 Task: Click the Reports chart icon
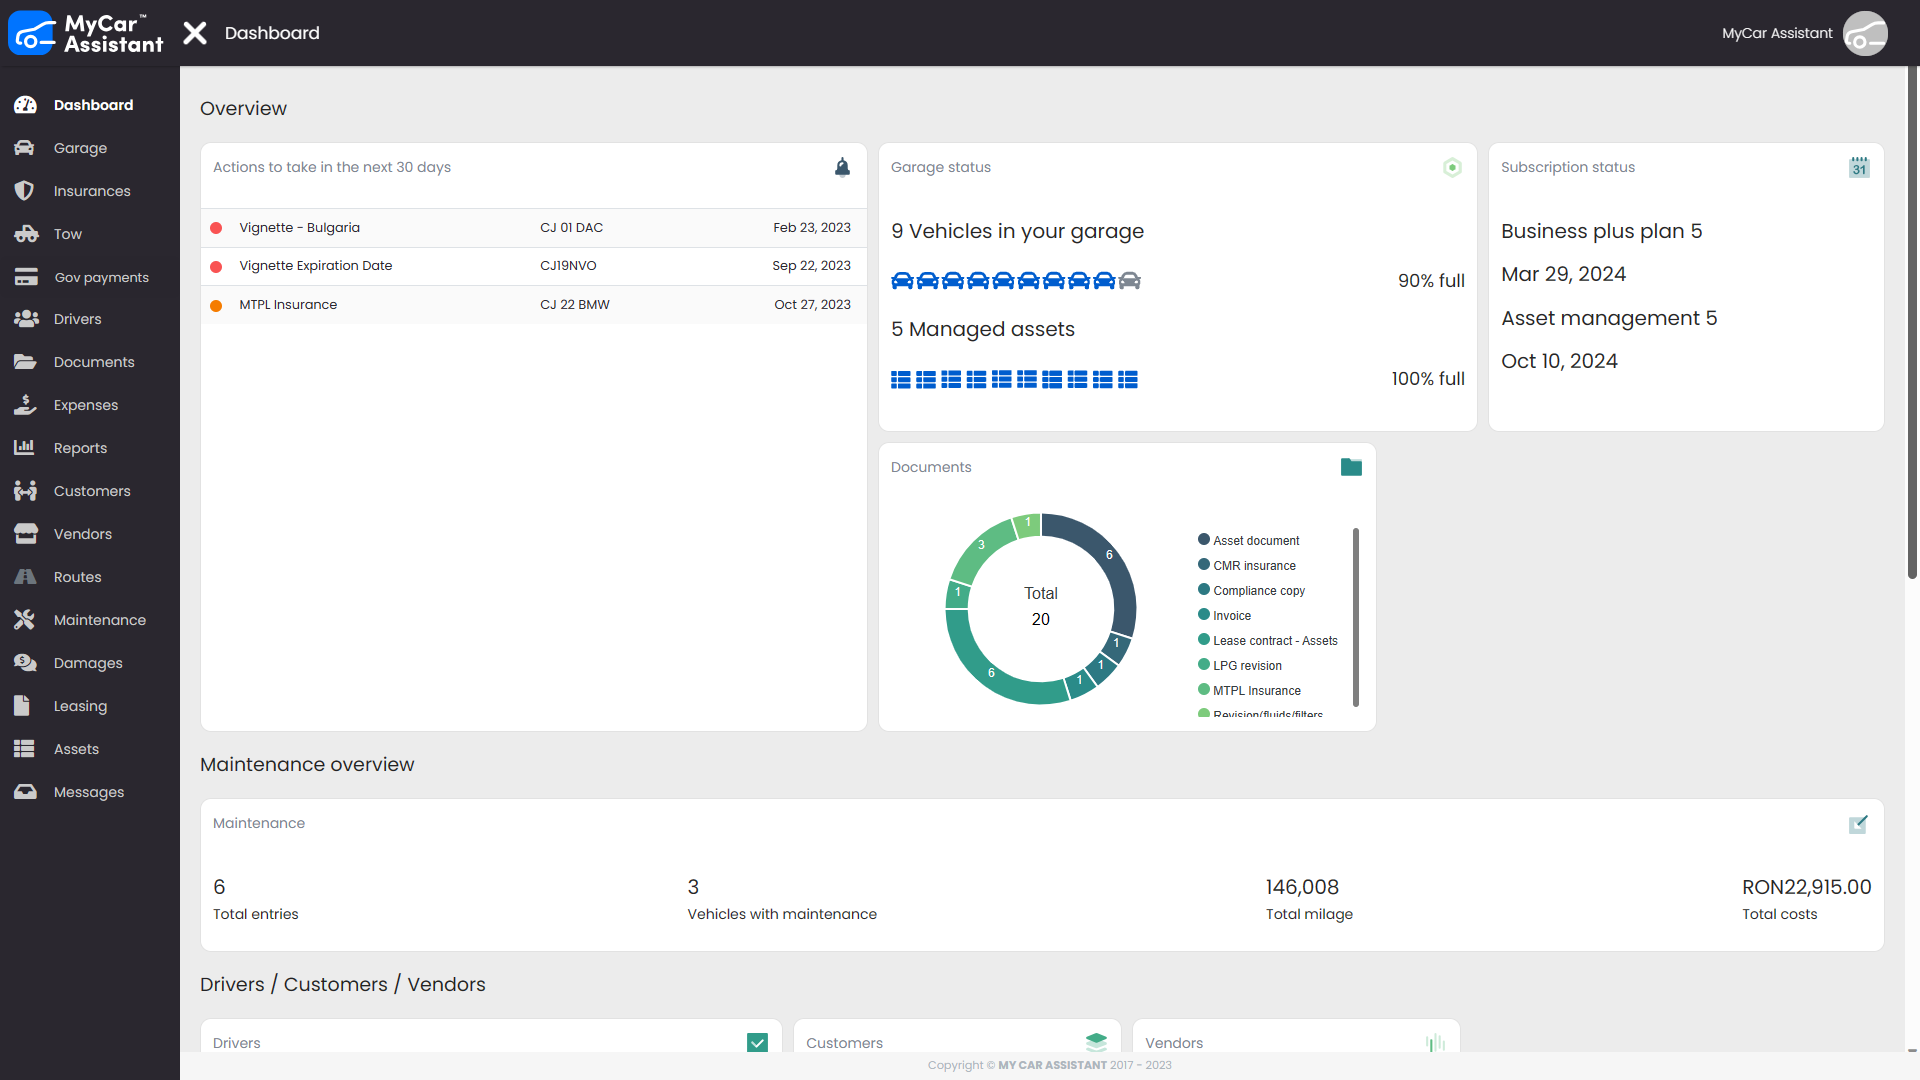(x=25, y=448)
